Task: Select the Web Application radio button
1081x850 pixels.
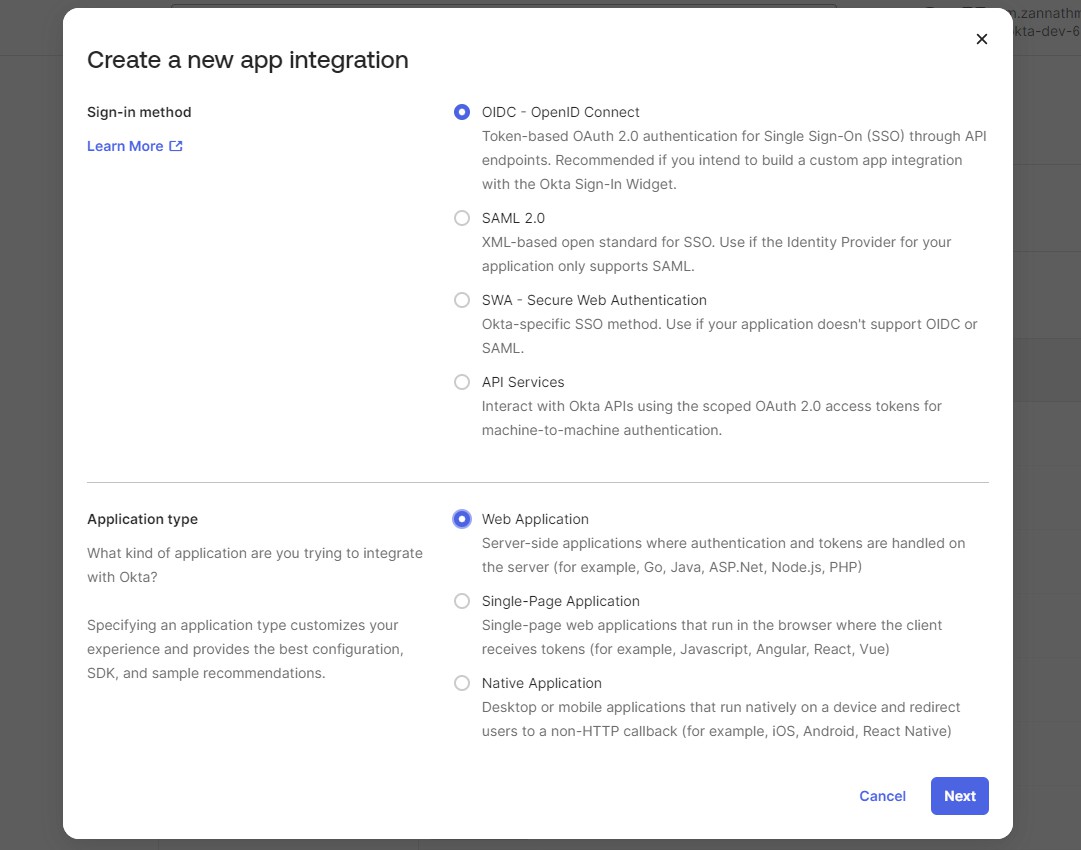Action: point(461,519)
